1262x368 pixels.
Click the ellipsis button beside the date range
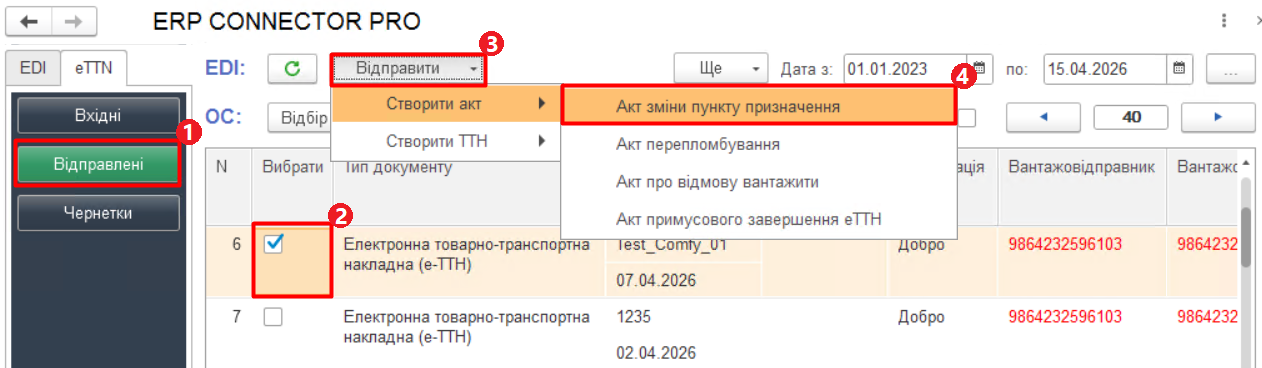[x=1231, y=70]
